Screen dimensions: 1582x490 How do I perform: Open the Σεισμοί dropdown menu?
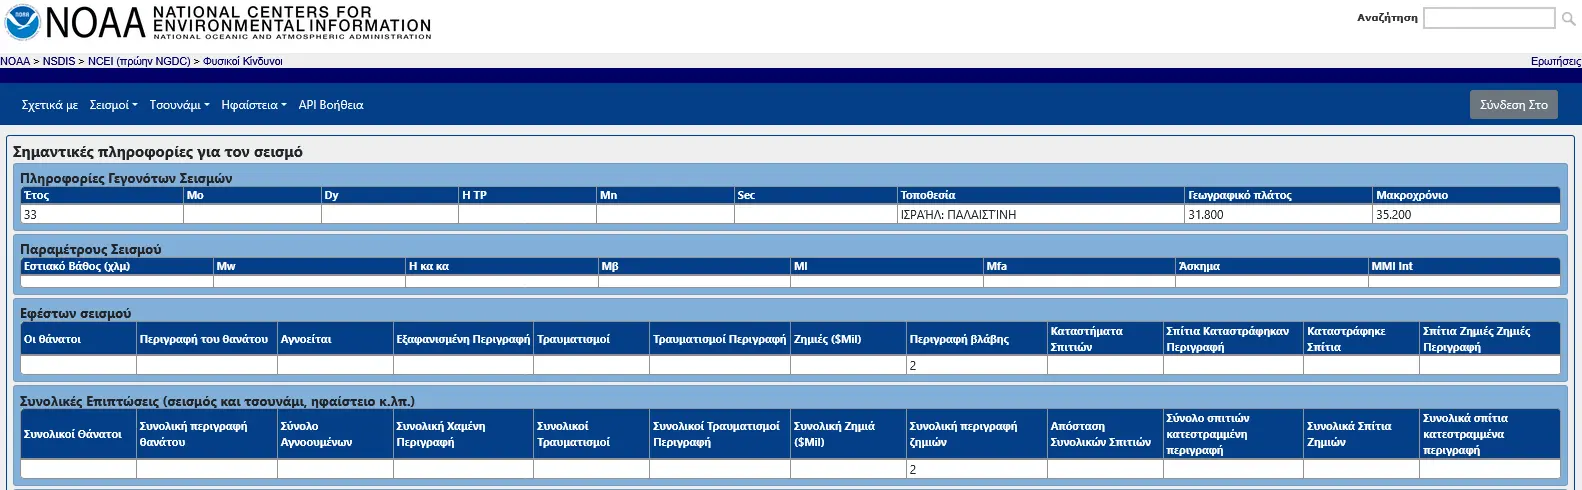click(x=113, y=105)
